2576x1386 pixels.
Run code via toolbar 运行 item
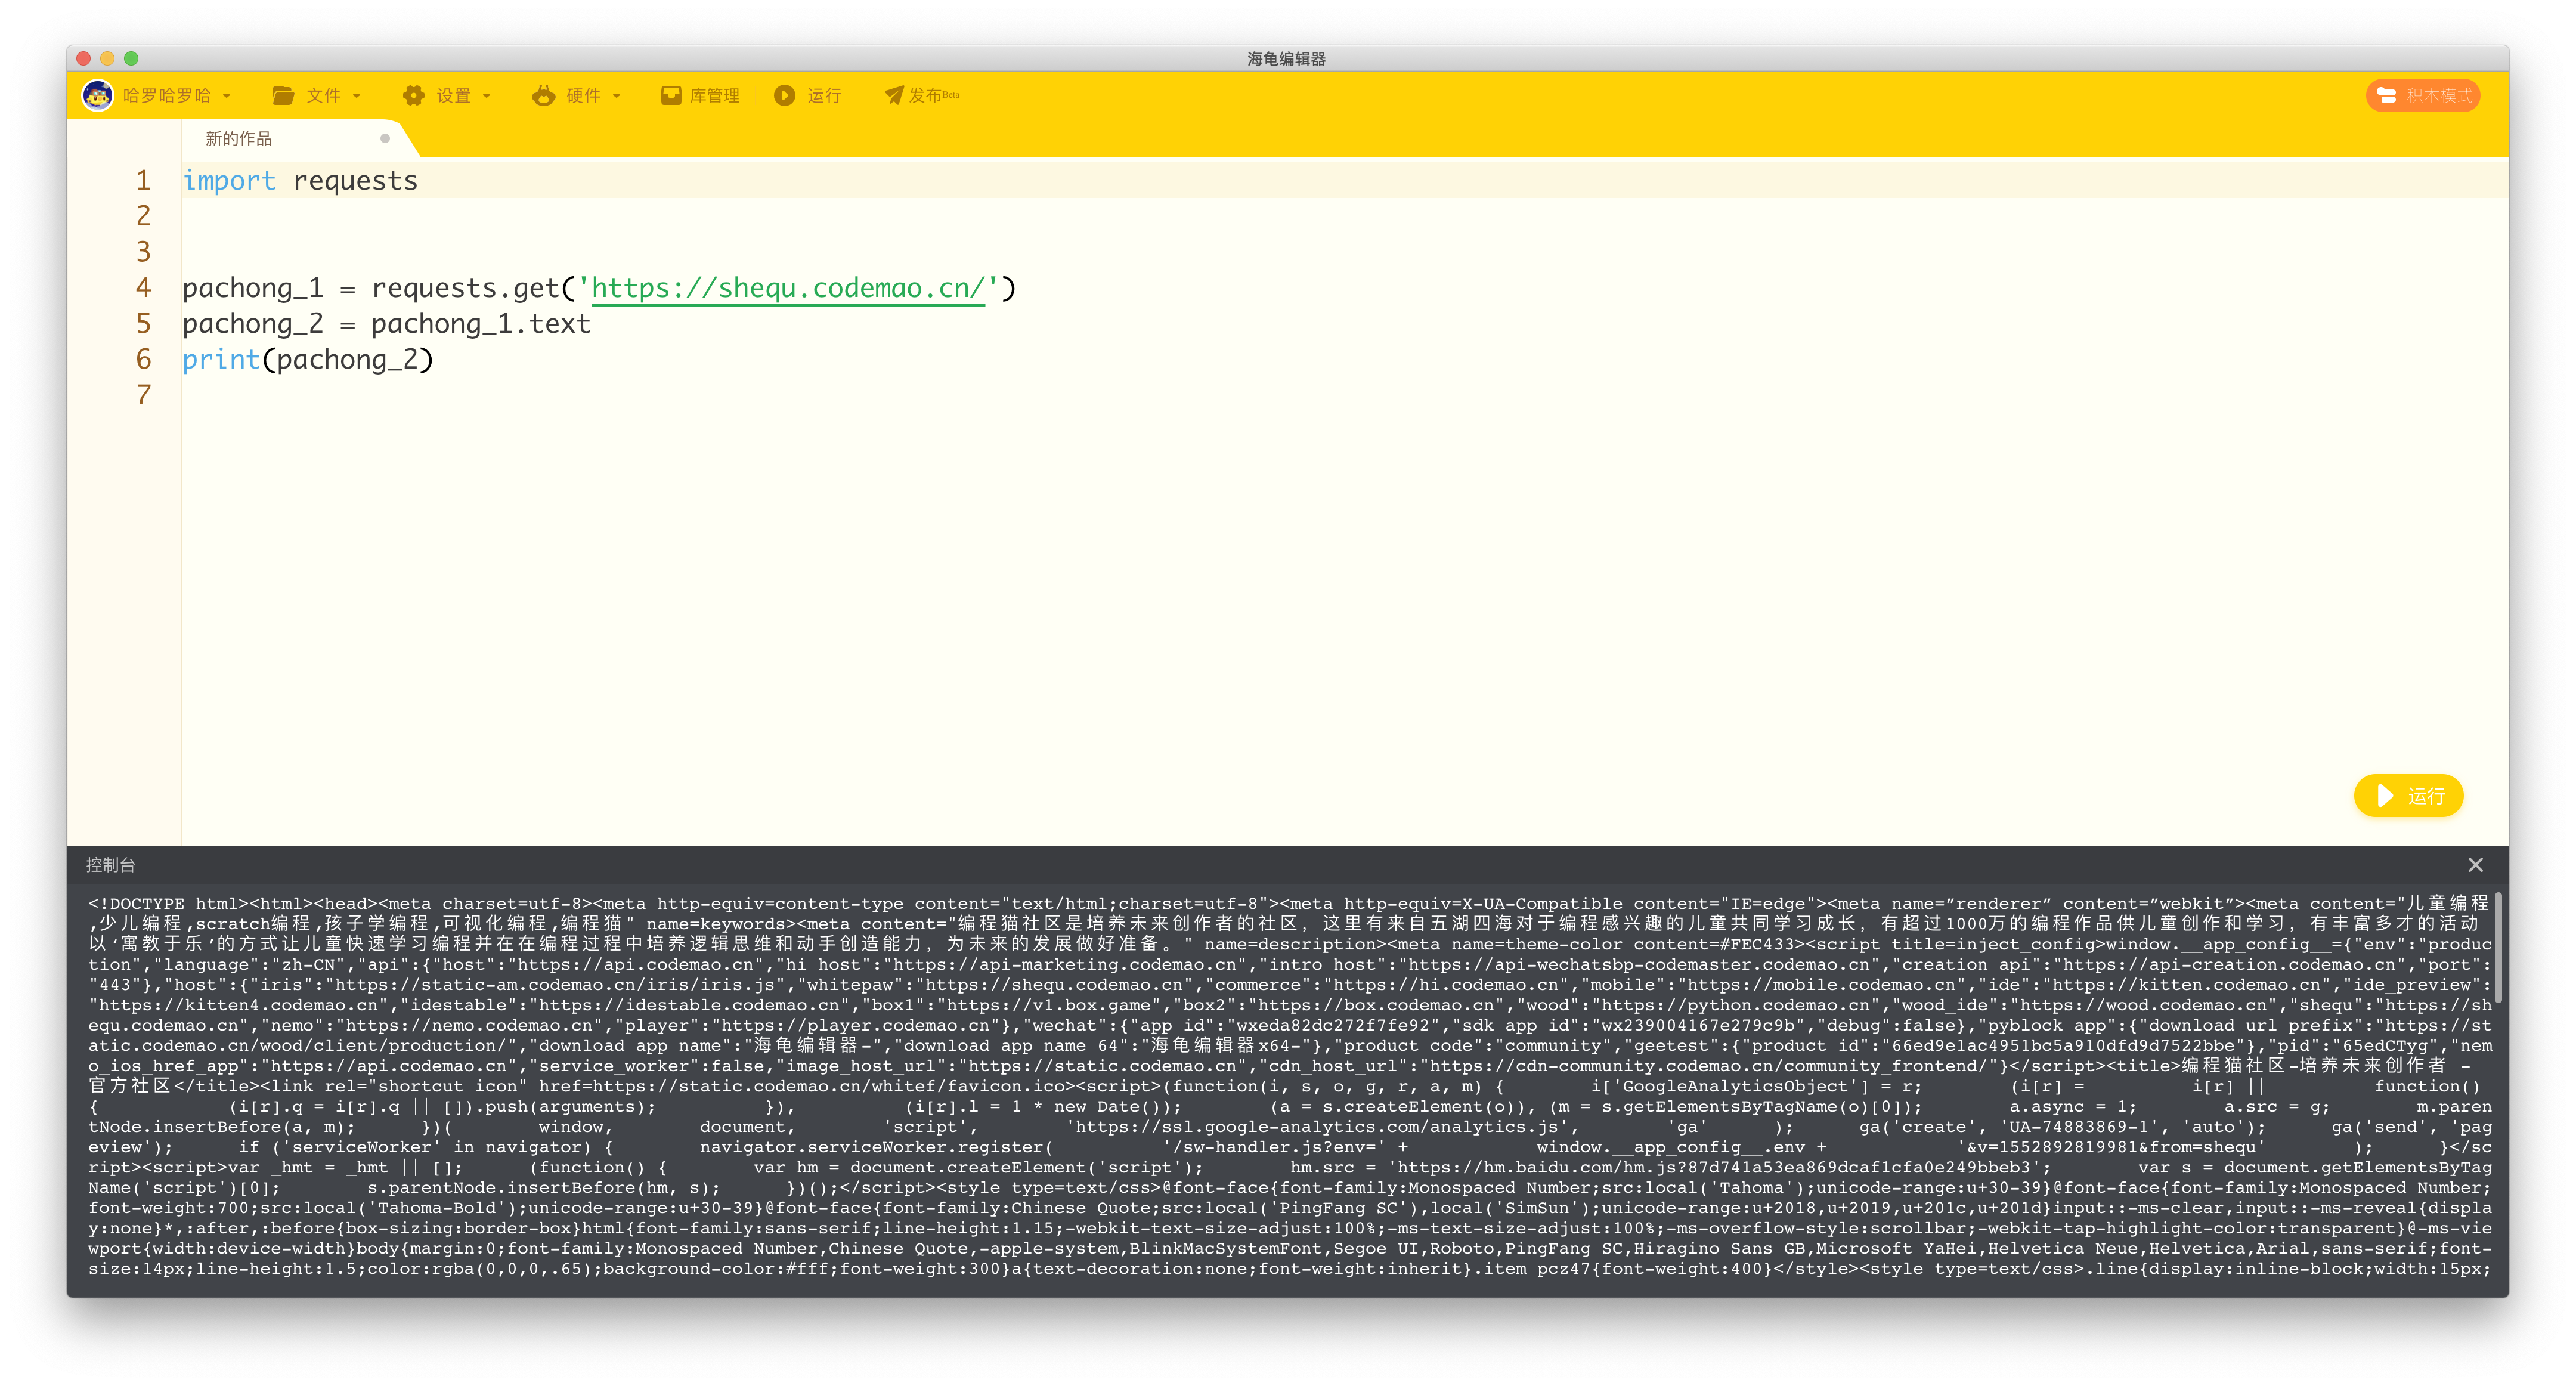(808, 96)
